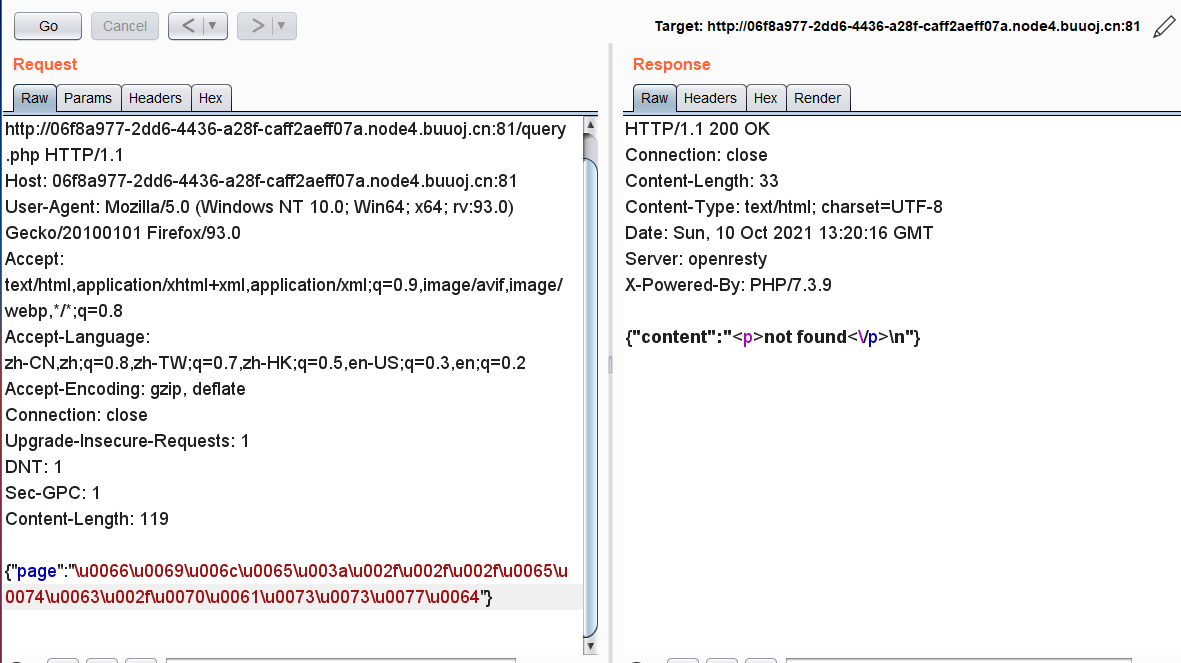Screen dimensions: 1181x663
Task: Show the Request Hex tab
Action: point(211,98)
